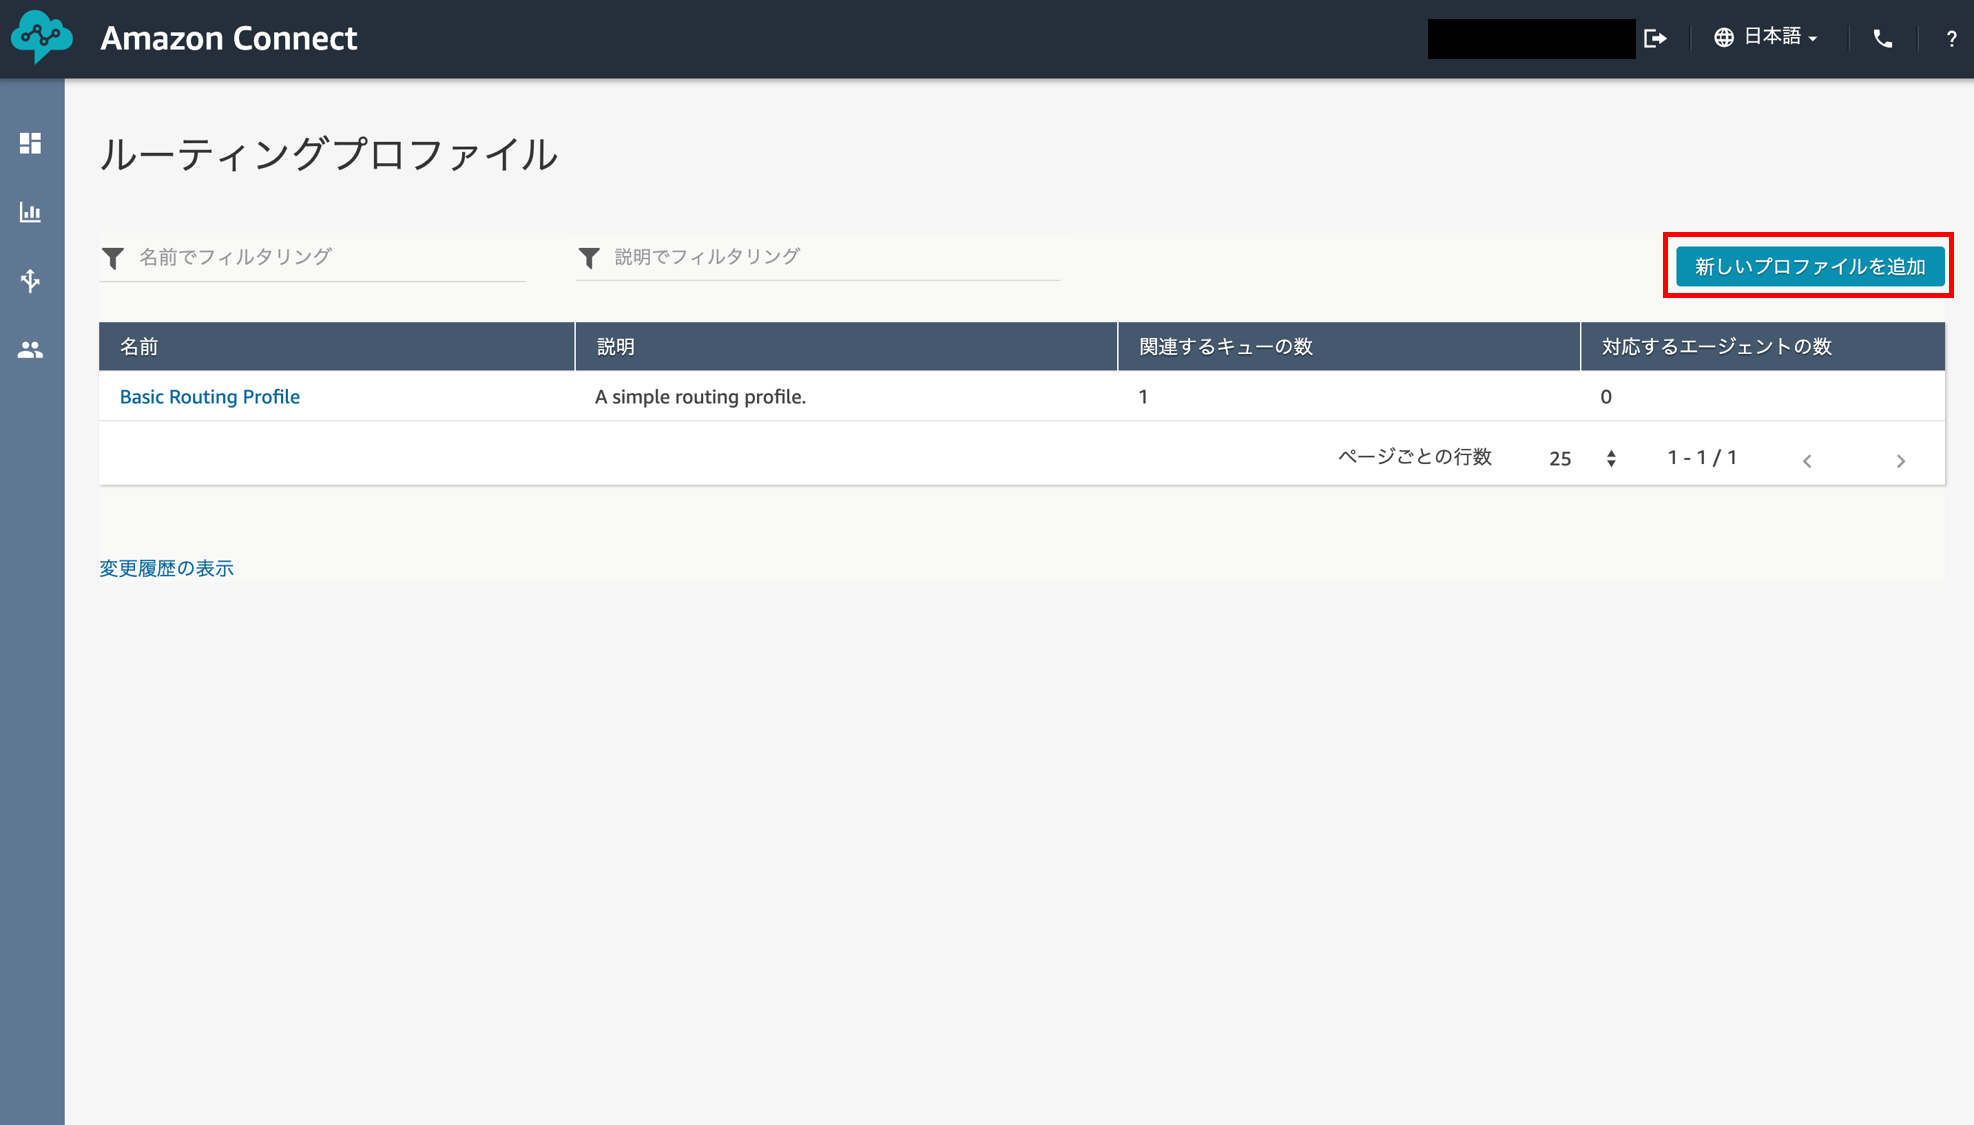The height and width of the screenshot is (1125, 1974).
Task: Click the agent count cell showing 0
Action: click(x=1763, y=396)
